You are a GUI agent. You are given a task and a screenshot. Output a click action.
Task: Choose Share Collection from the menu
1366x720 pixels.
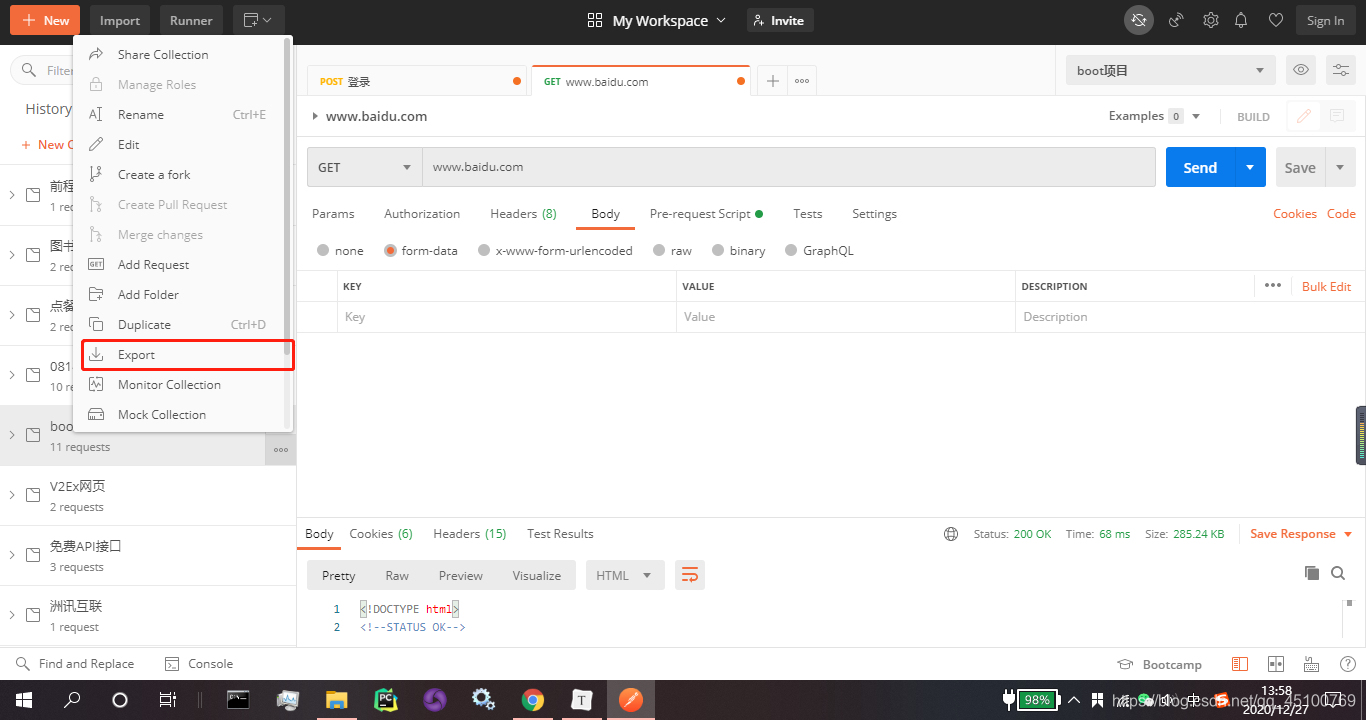pos(180,55)
